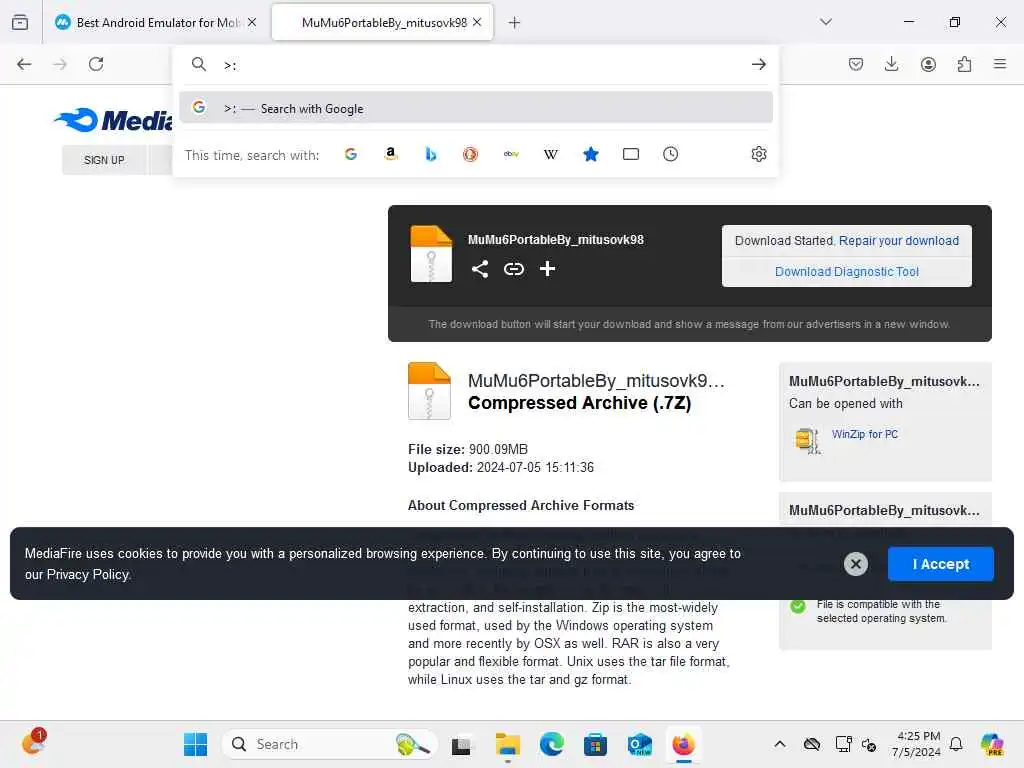Share the MuMu6Portable file

point(480,269)
